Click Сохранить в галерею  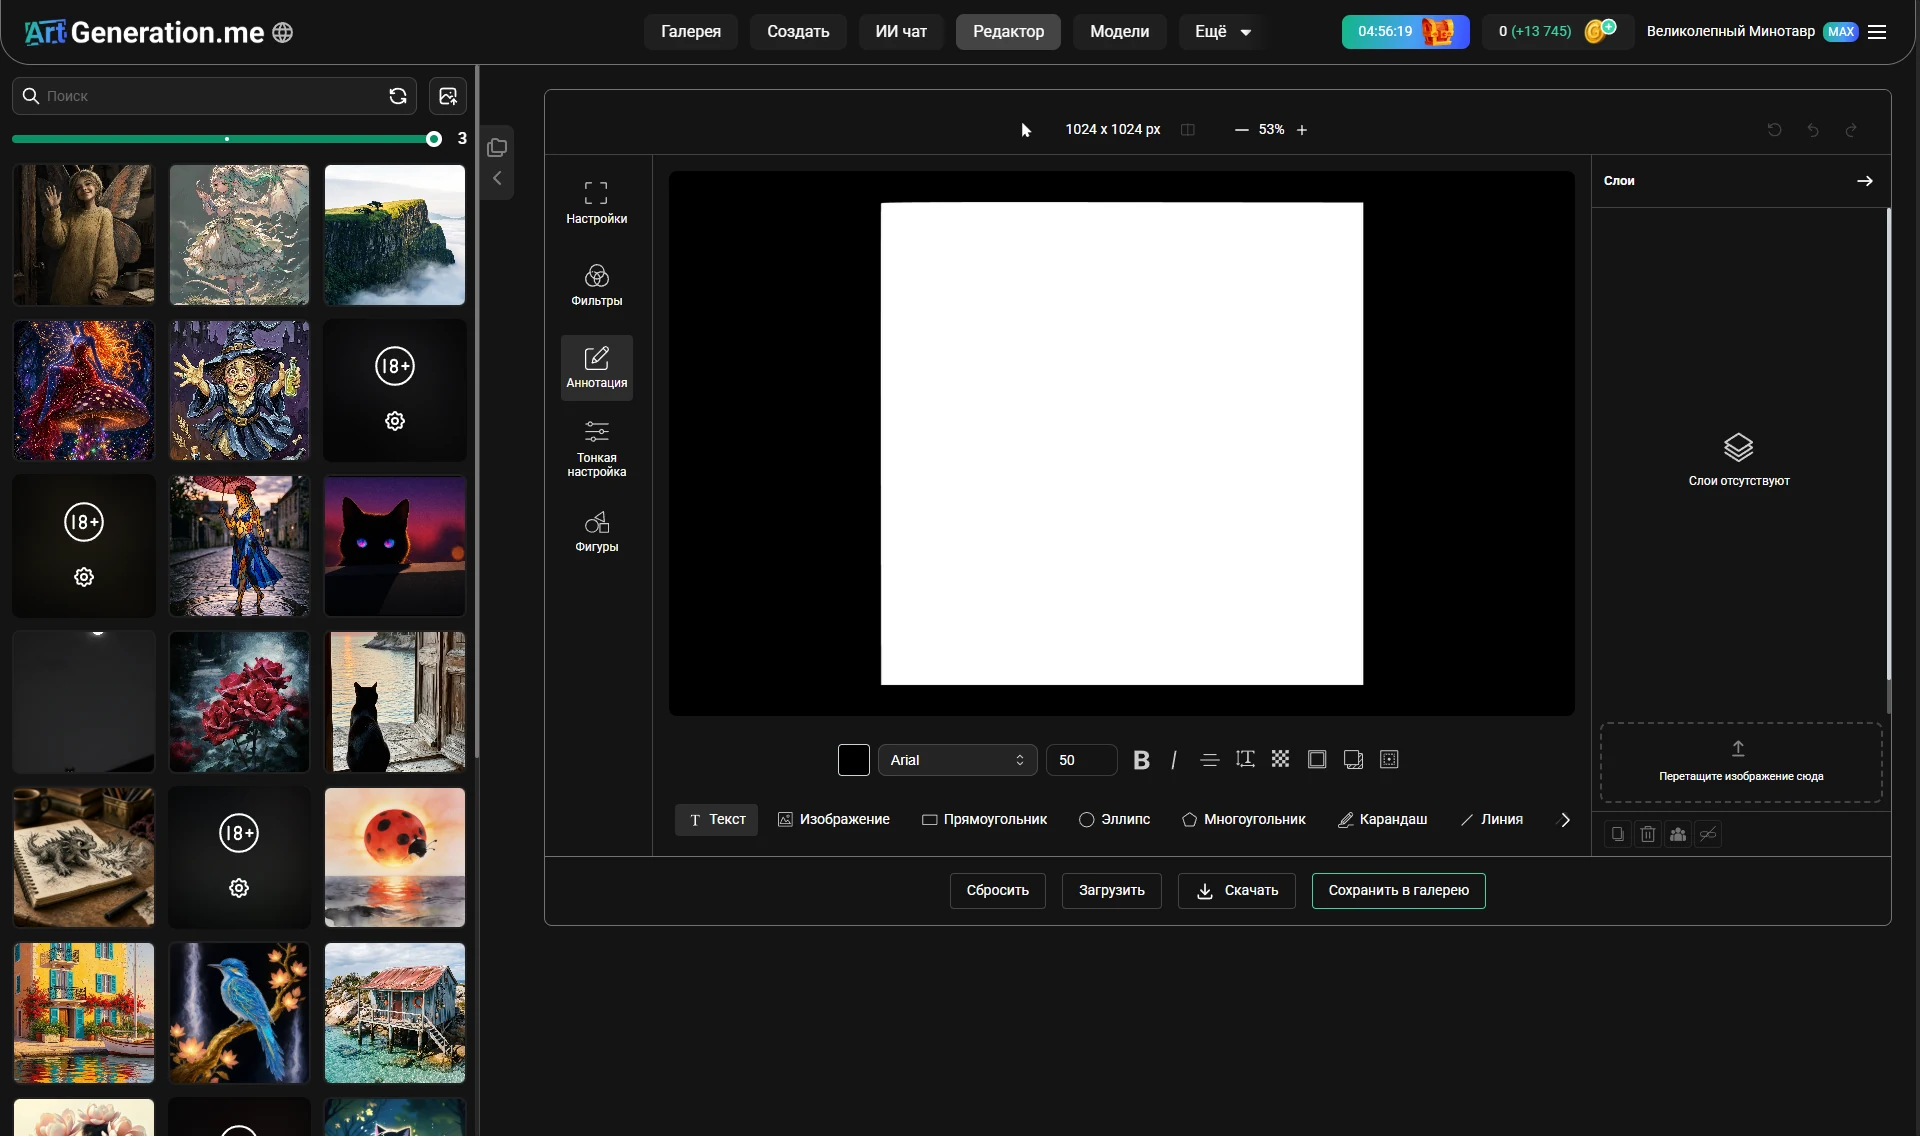point(1399,891)
